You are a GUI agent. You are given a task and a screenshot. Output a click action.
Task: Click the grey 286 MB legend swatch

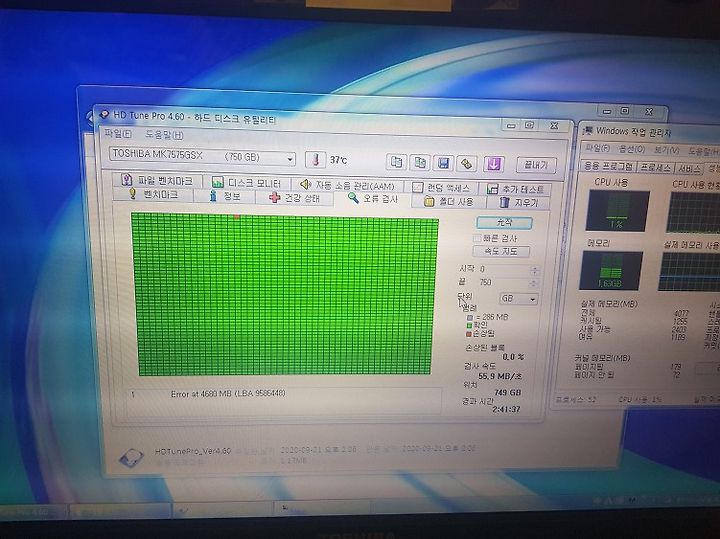470,317
